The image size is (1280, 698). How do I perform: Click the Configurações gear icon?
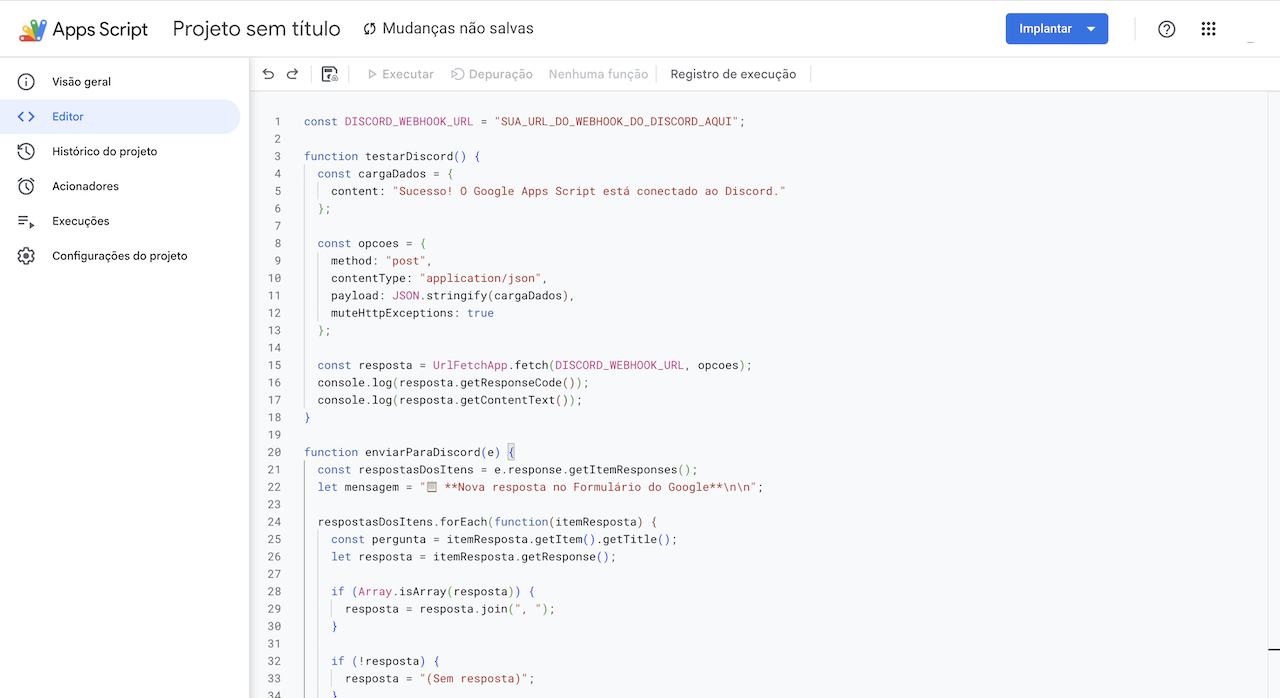(x=27, y=256)
